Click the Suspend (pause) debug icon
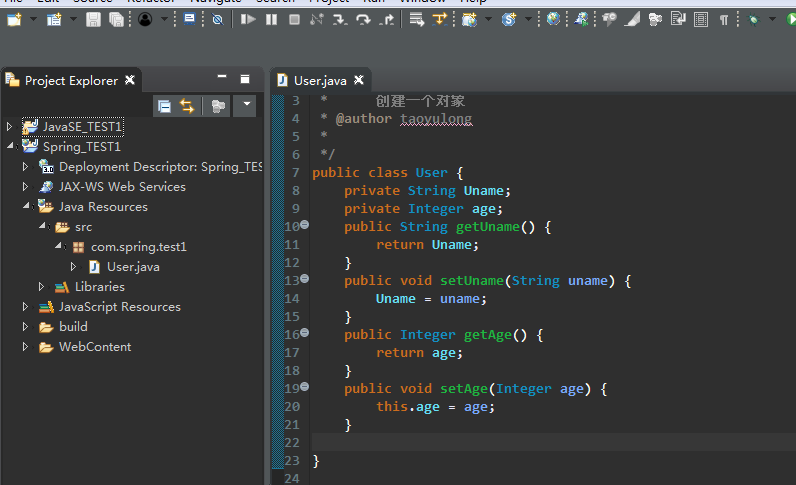Viewport: 796px width, 485px height. tap(271, 19)
